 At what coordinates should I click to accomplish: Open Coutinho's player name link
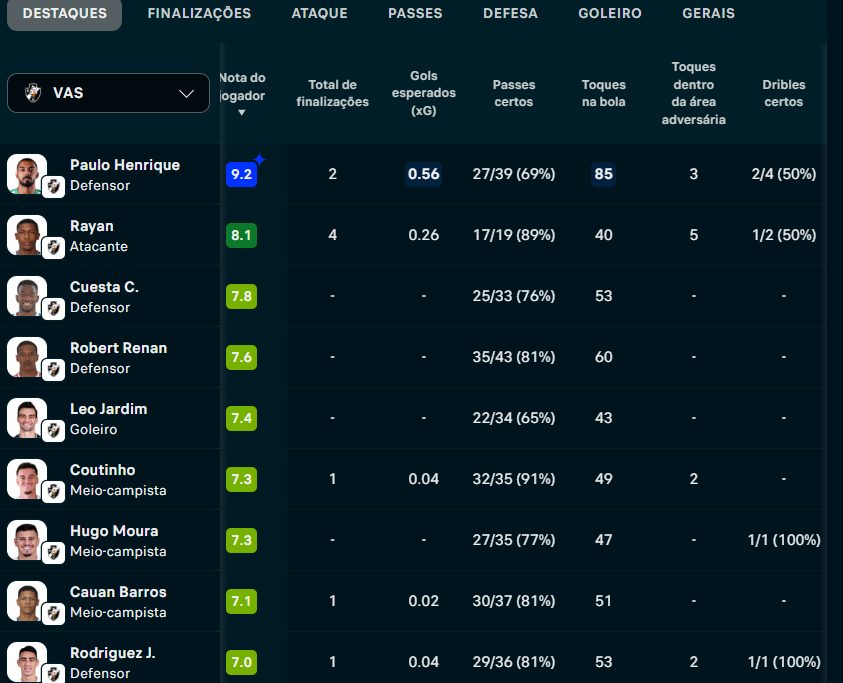tap(102, 470)
